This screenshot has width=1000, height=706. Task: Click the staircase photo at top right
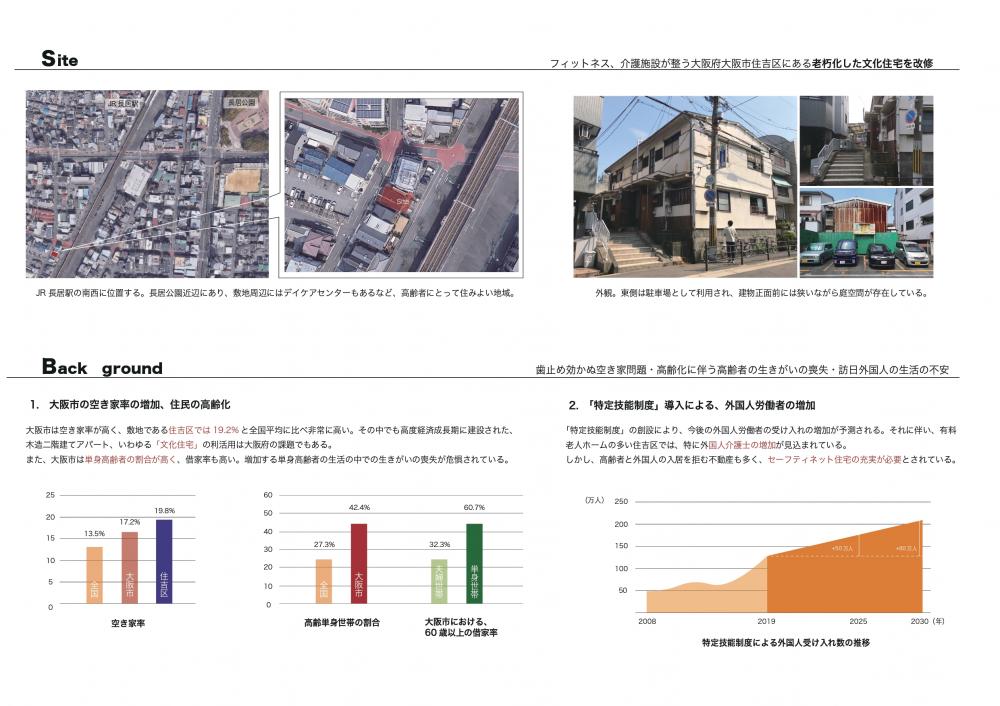[866, 140]
